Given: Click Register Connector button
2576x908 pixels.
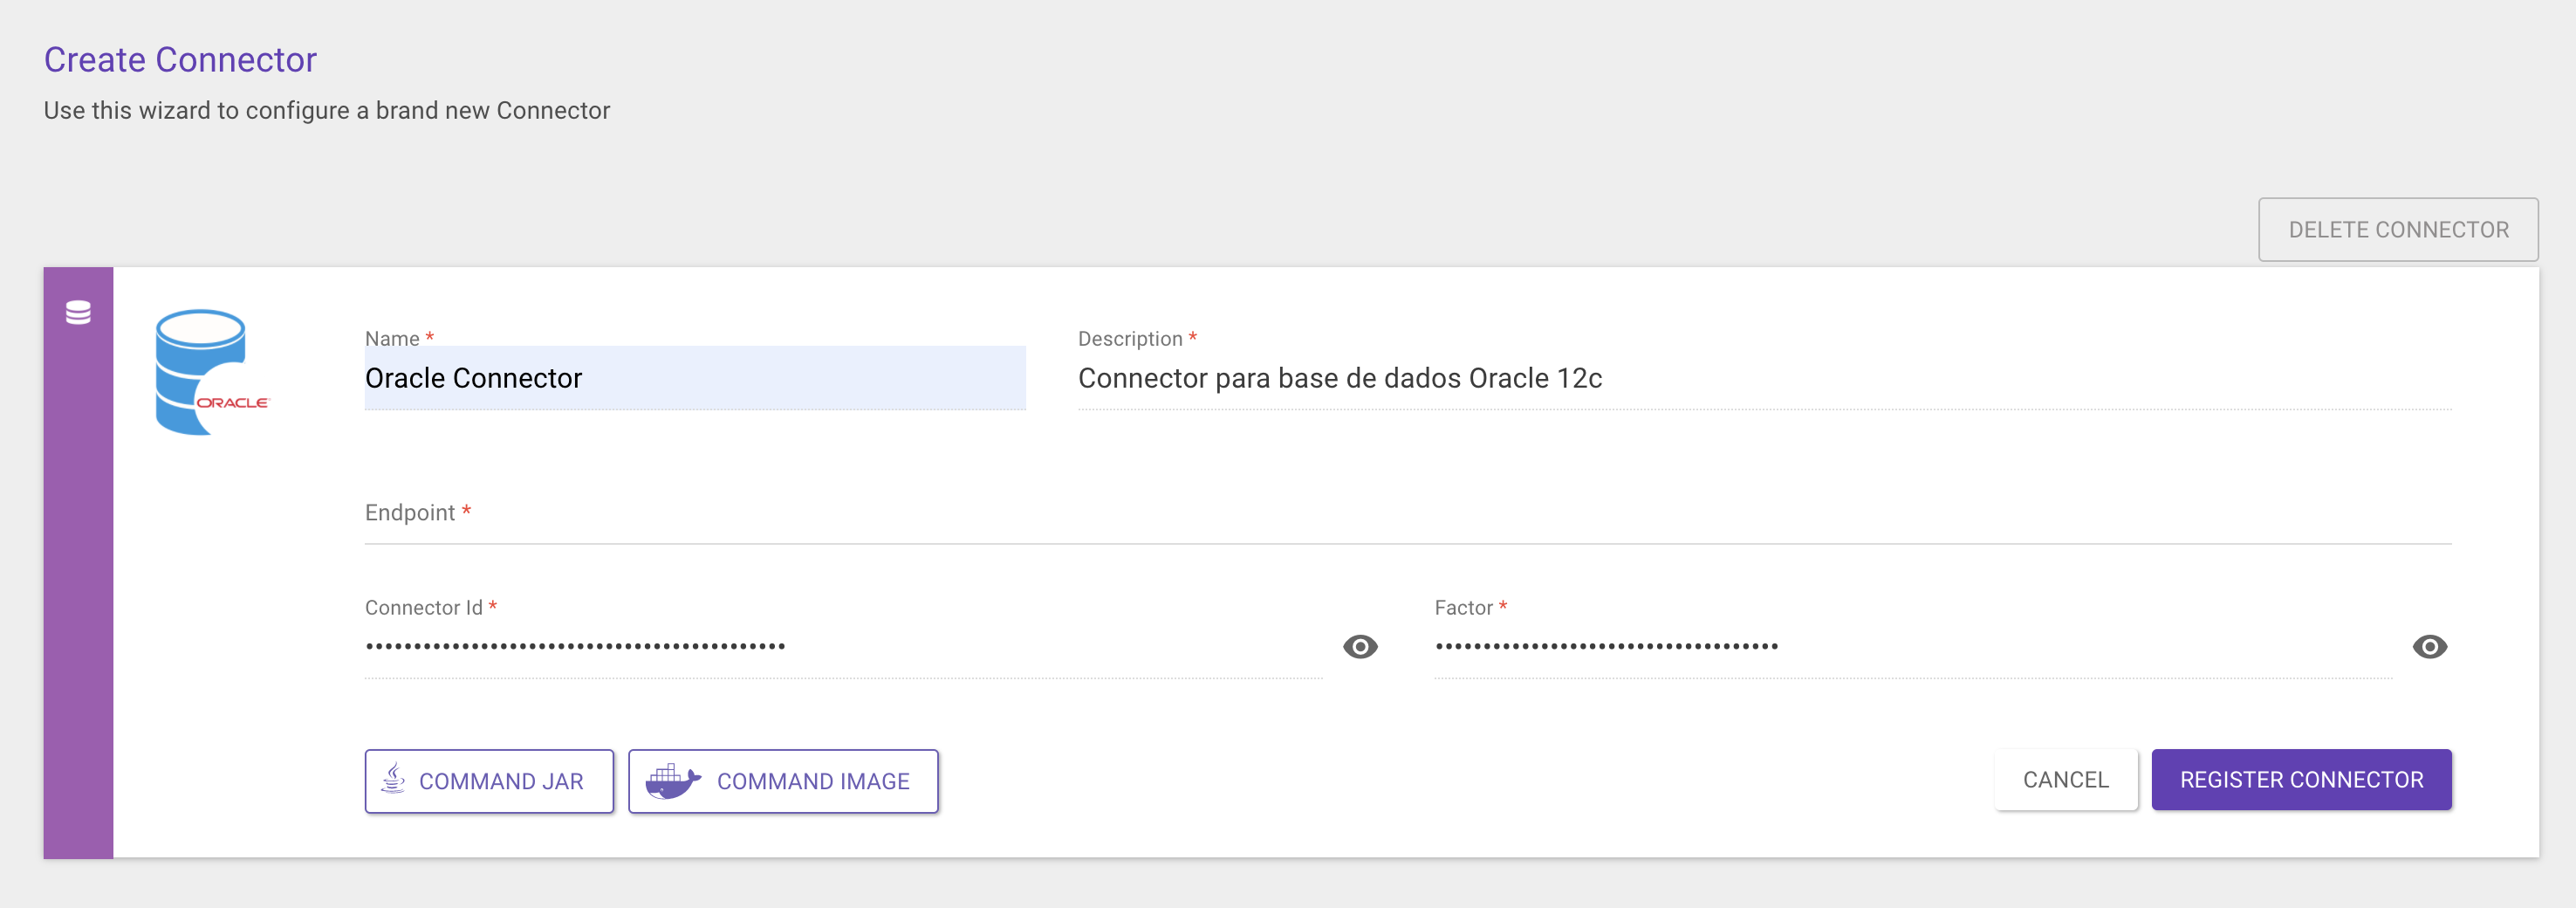Looking at the screenshot, I should [x=2300, y=779].
